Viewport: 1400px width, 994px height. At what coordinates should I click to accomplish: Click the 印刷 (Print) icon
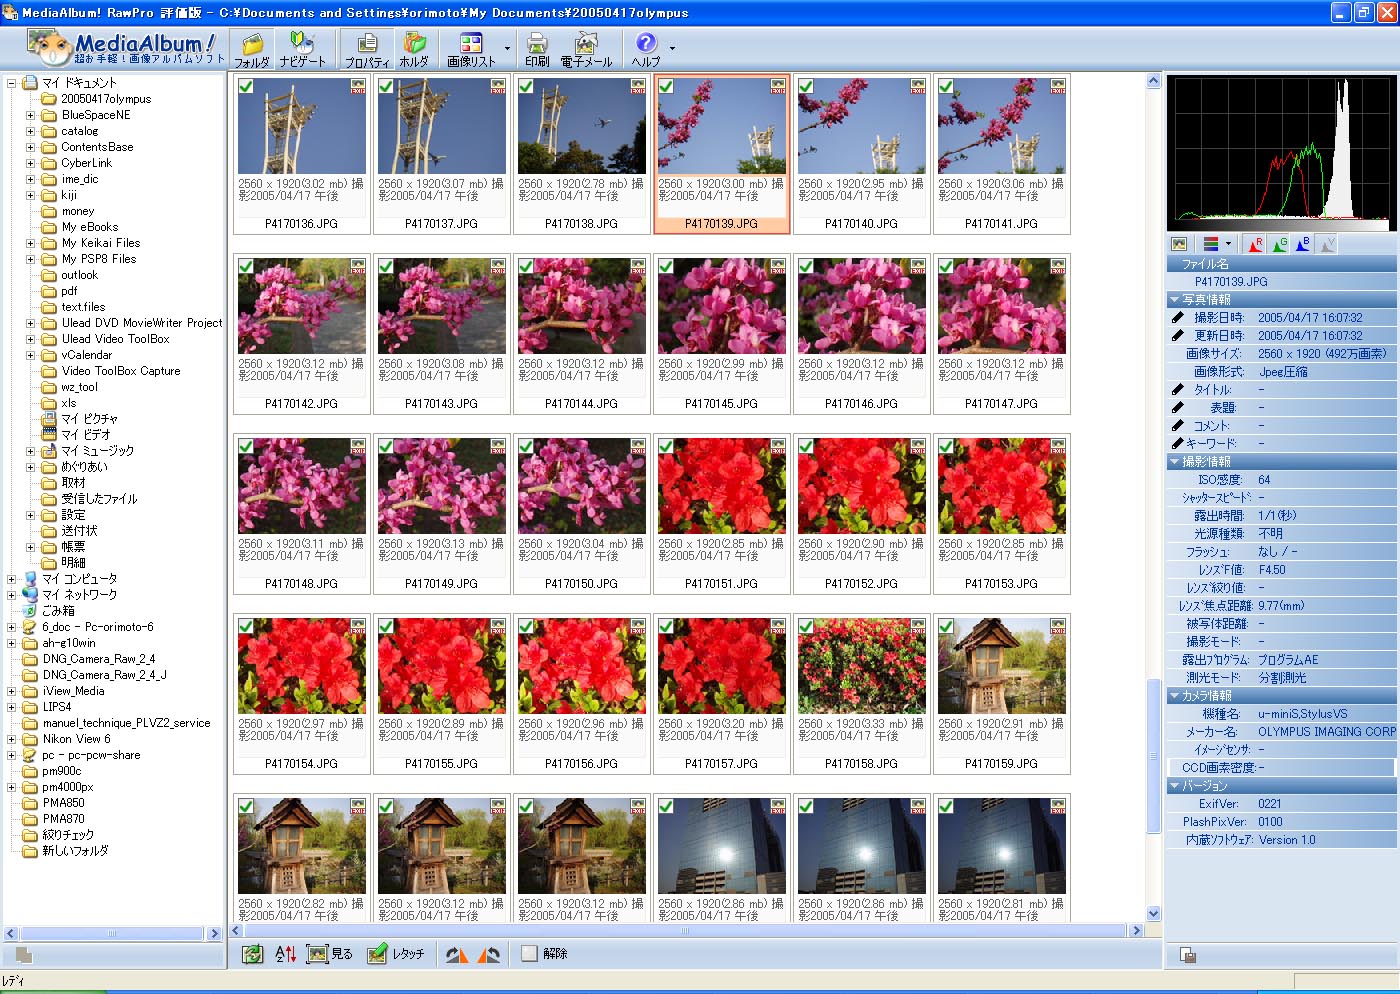(537, 48)
